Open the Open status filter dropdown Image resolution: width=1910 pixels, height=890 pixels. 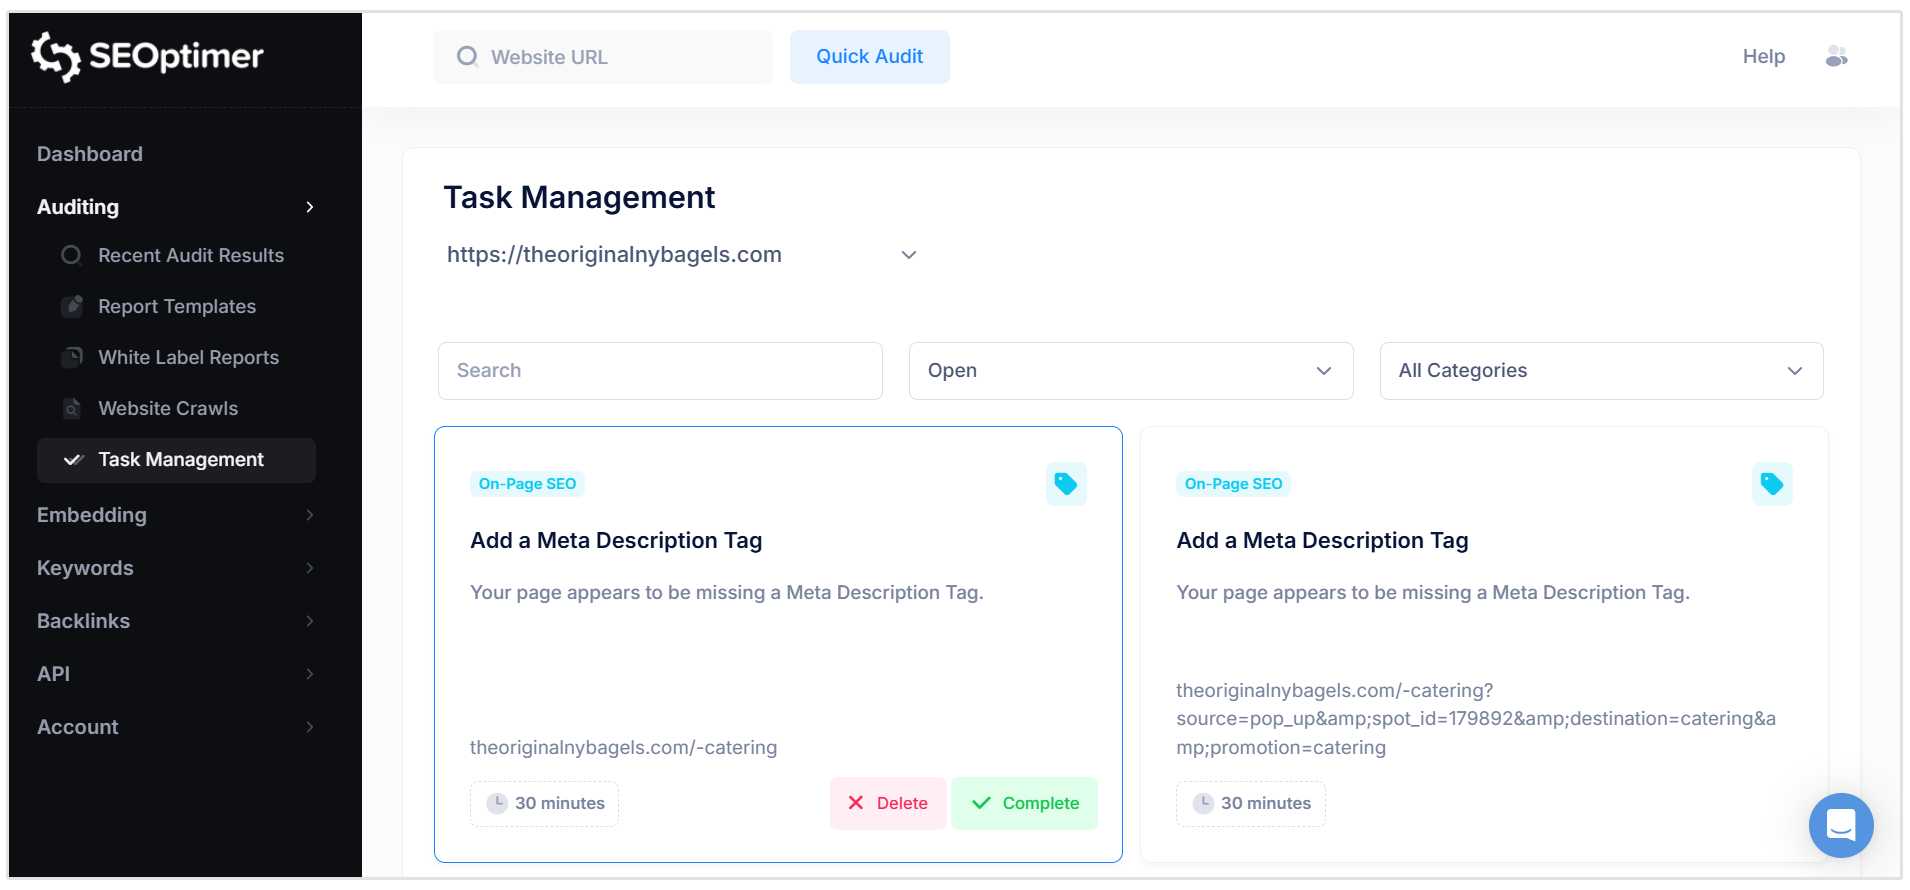[x=1131, y=371]
